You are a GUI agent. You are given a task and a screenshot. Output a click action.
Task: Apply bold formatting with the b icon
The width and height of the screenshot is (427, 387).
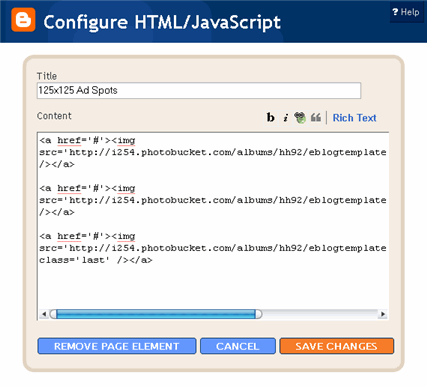271,117
